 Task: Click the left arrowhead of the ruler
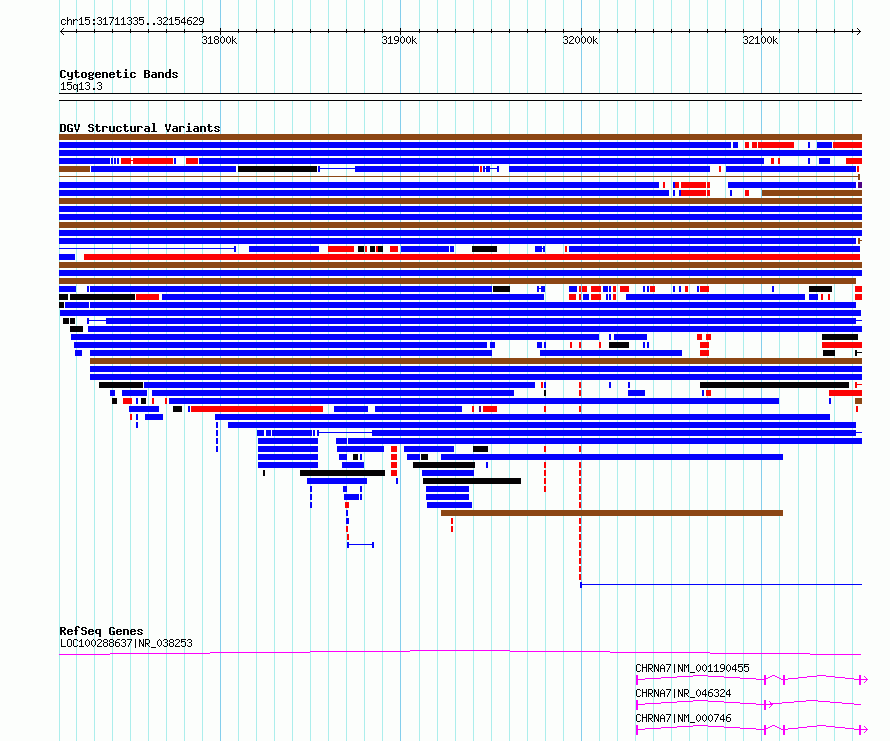click(62, 31)
